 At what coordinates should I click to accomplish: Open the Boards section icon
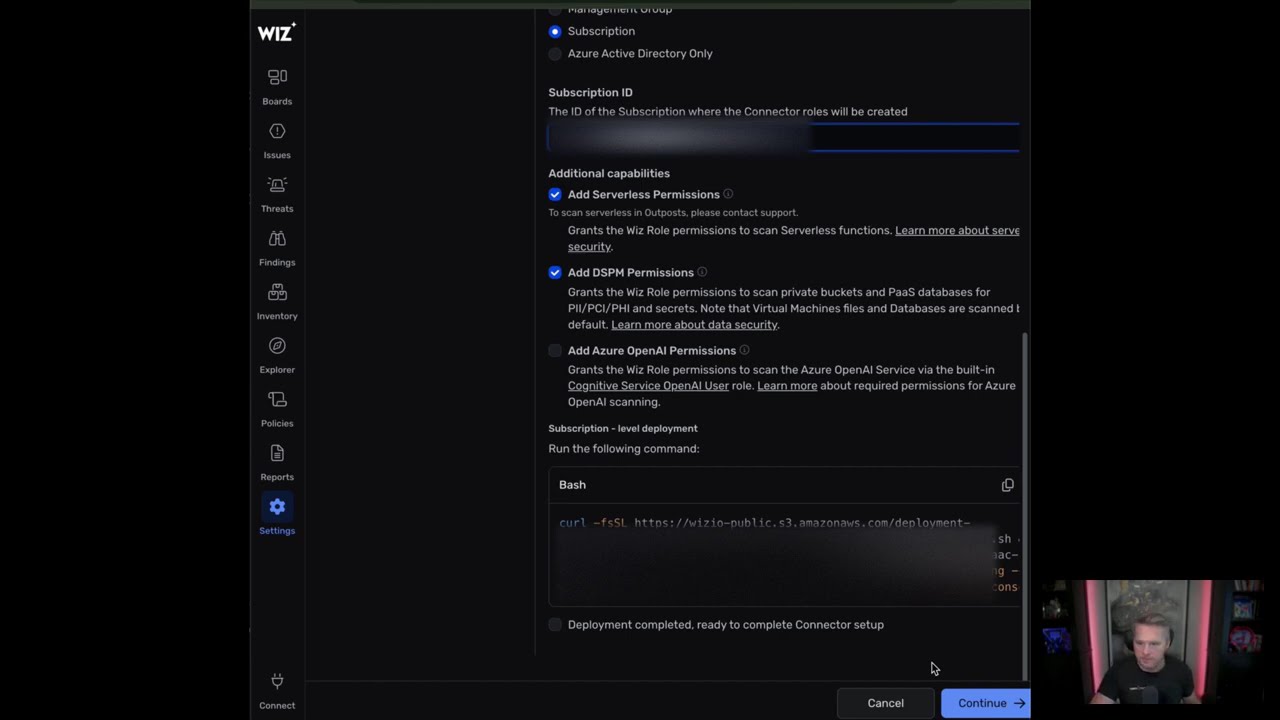(x=277, y=77)
